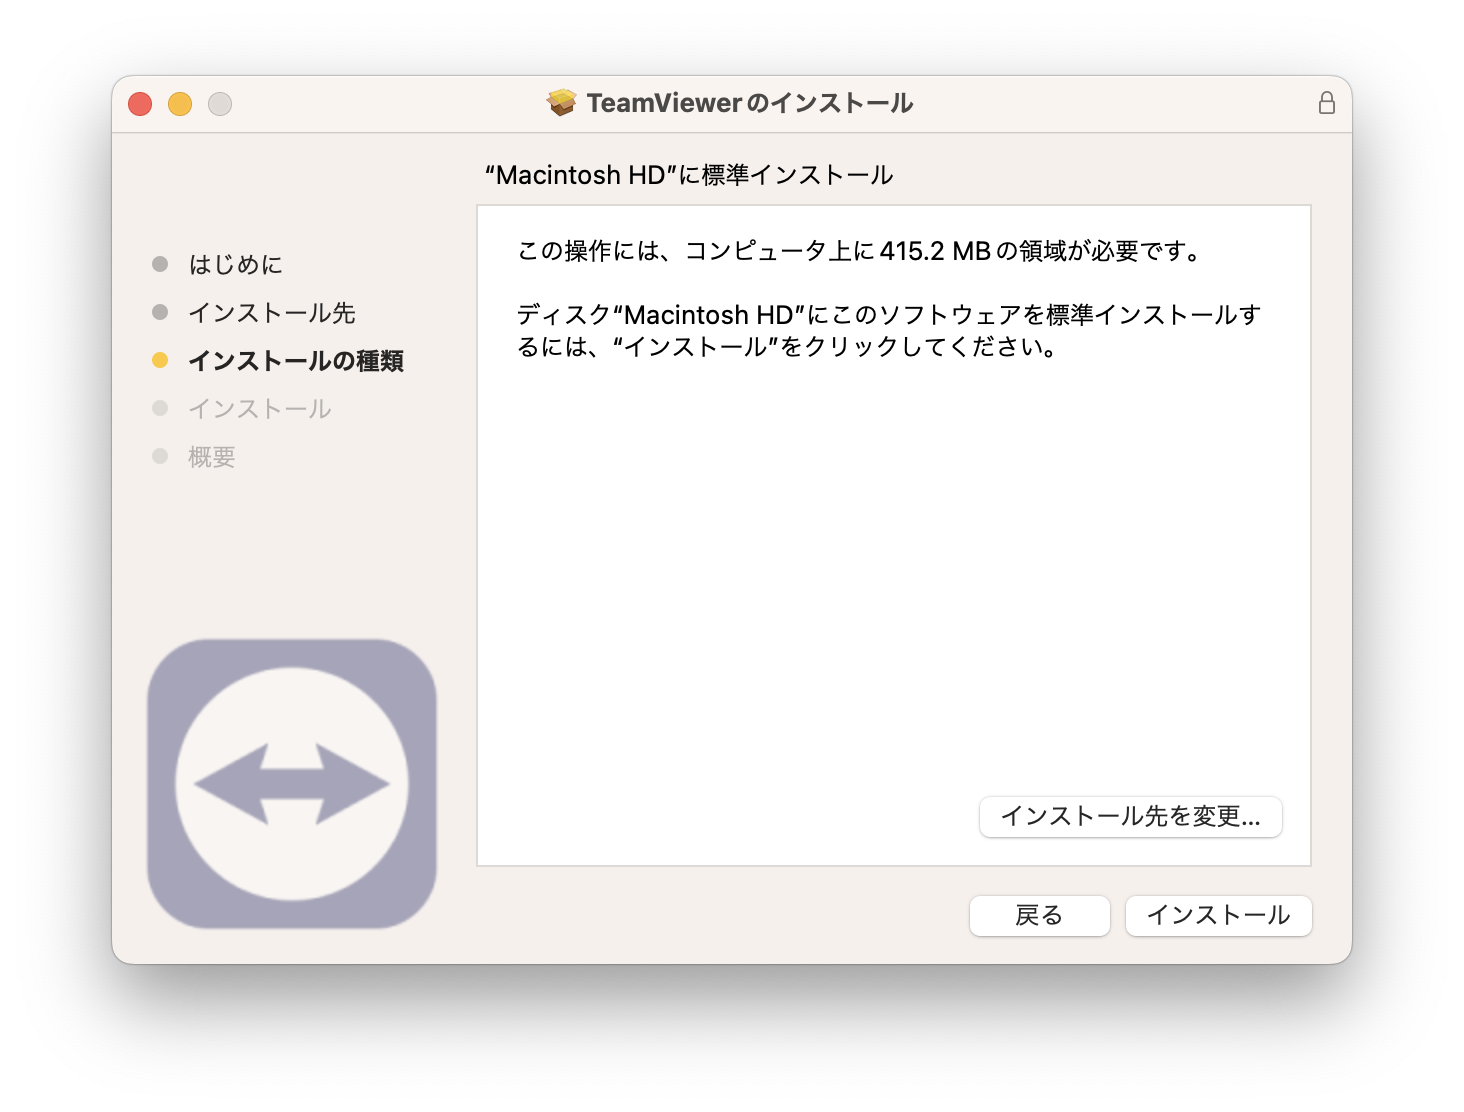Click the “Macintosh HD”に標準インストール heading
The image size is (1464, 1112).
689,175
